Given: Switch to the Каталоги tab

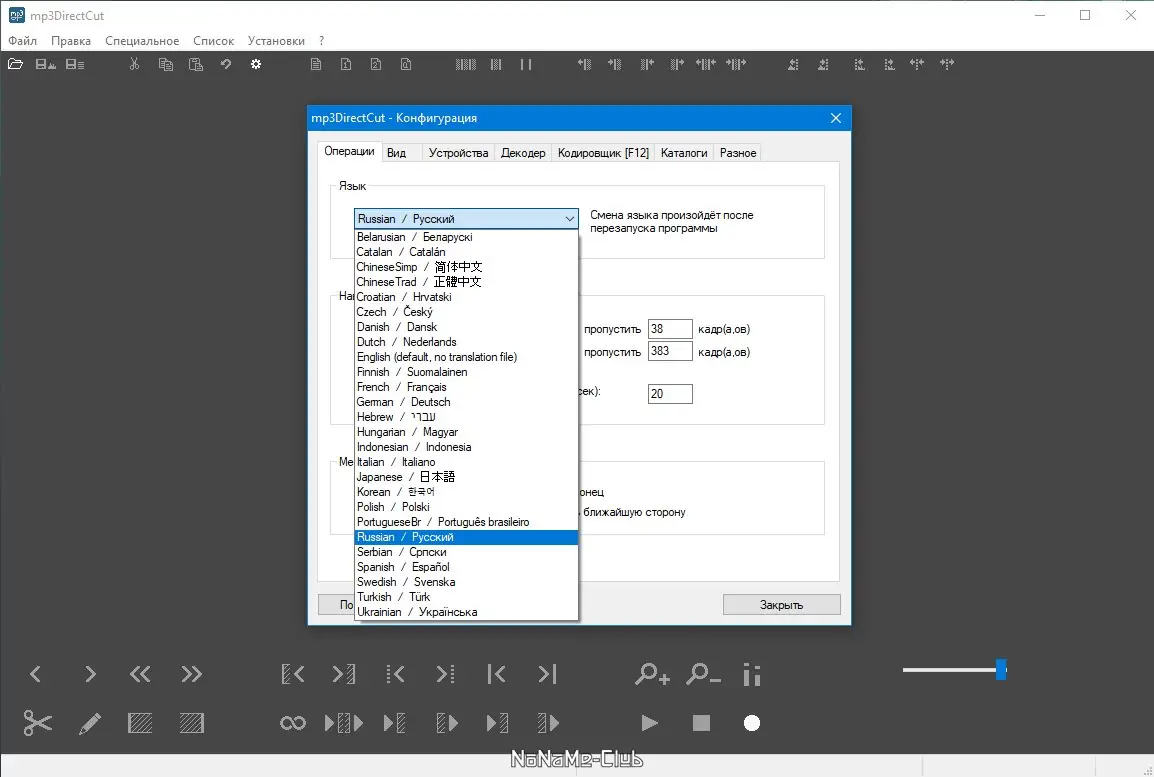Looking at the screenshot, I should pos(684,153).
